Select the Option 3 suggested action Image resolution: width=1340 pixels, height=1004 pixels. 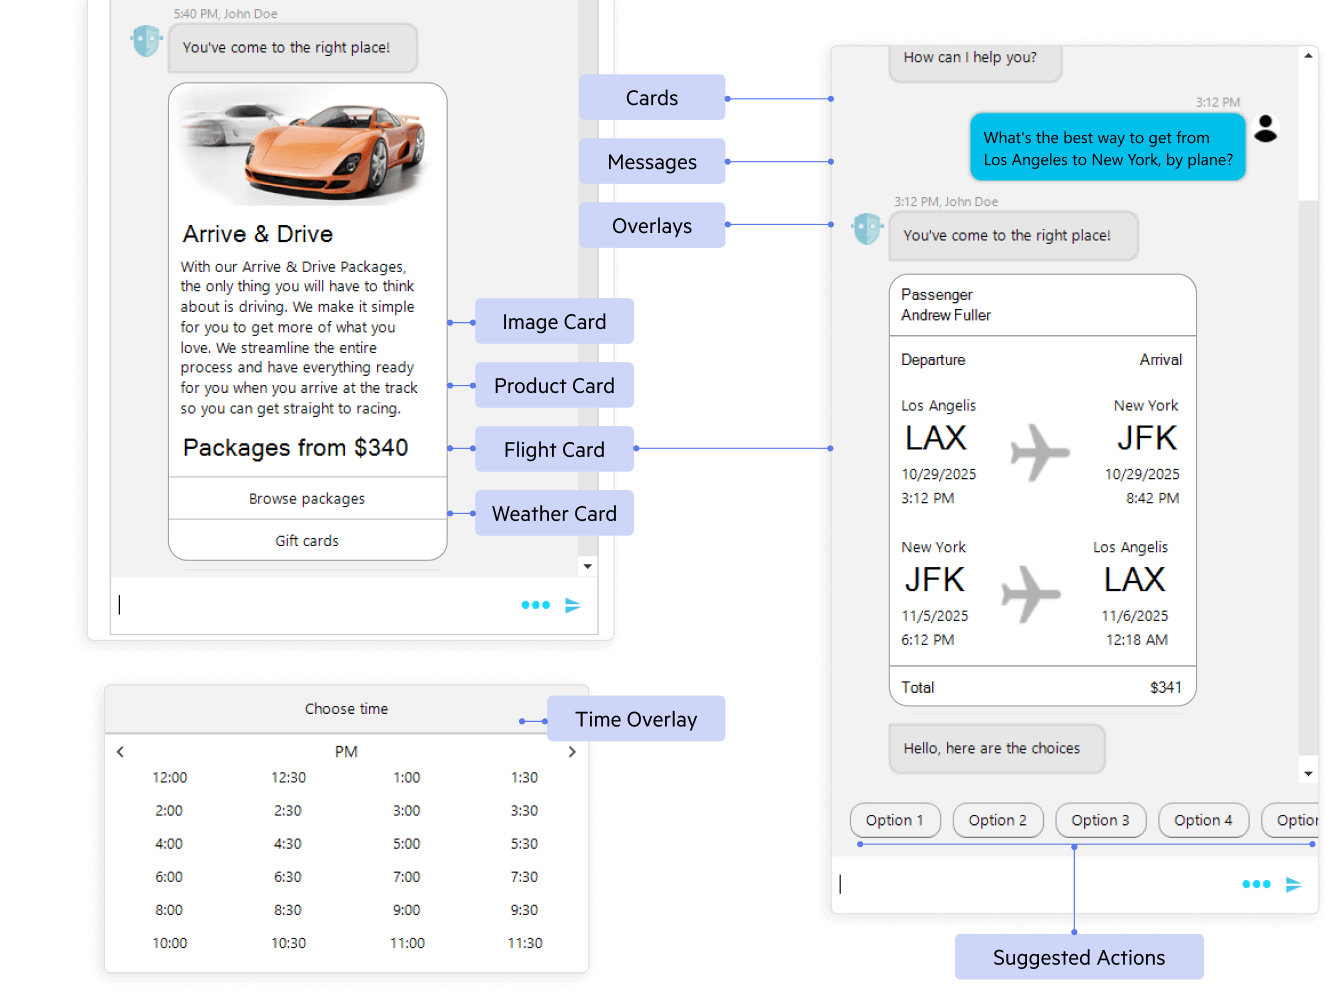coord(1100,820)
